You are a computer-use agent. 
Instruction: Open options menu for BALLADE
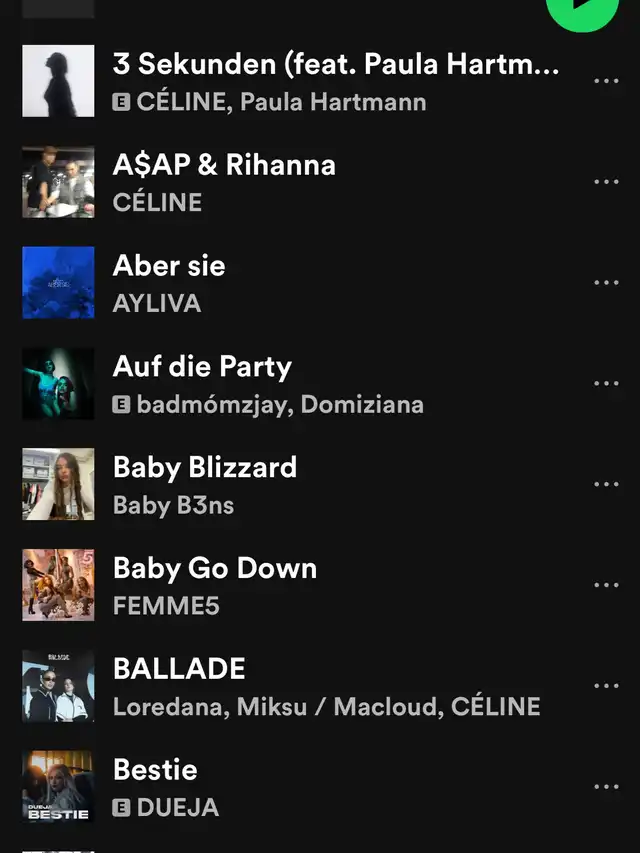(606, 686)
